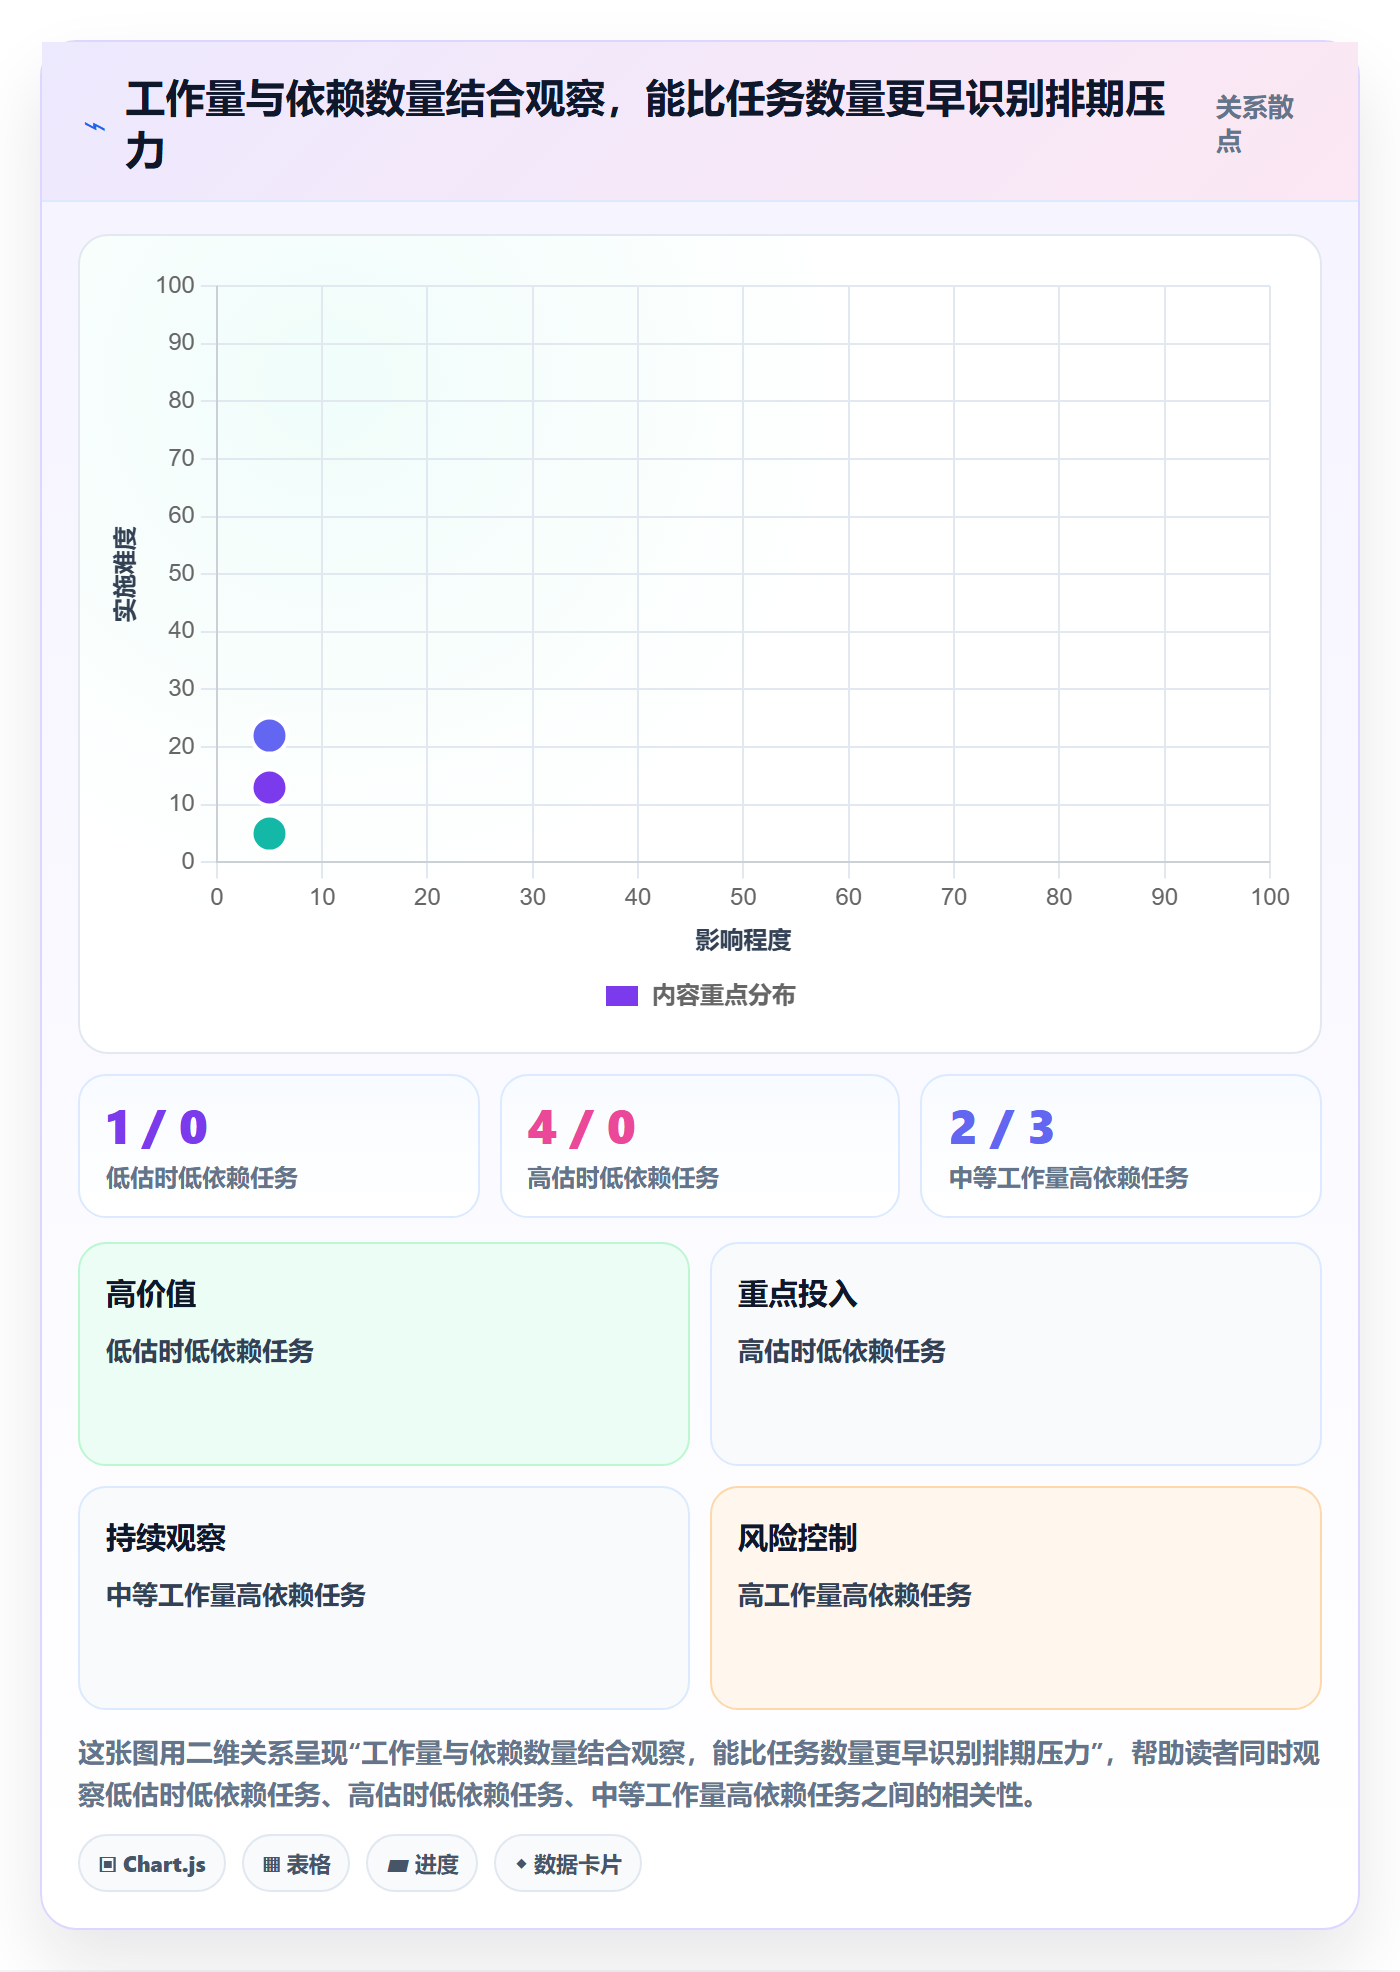Open the 高价值 quadrant card

tap(384, 1354)
